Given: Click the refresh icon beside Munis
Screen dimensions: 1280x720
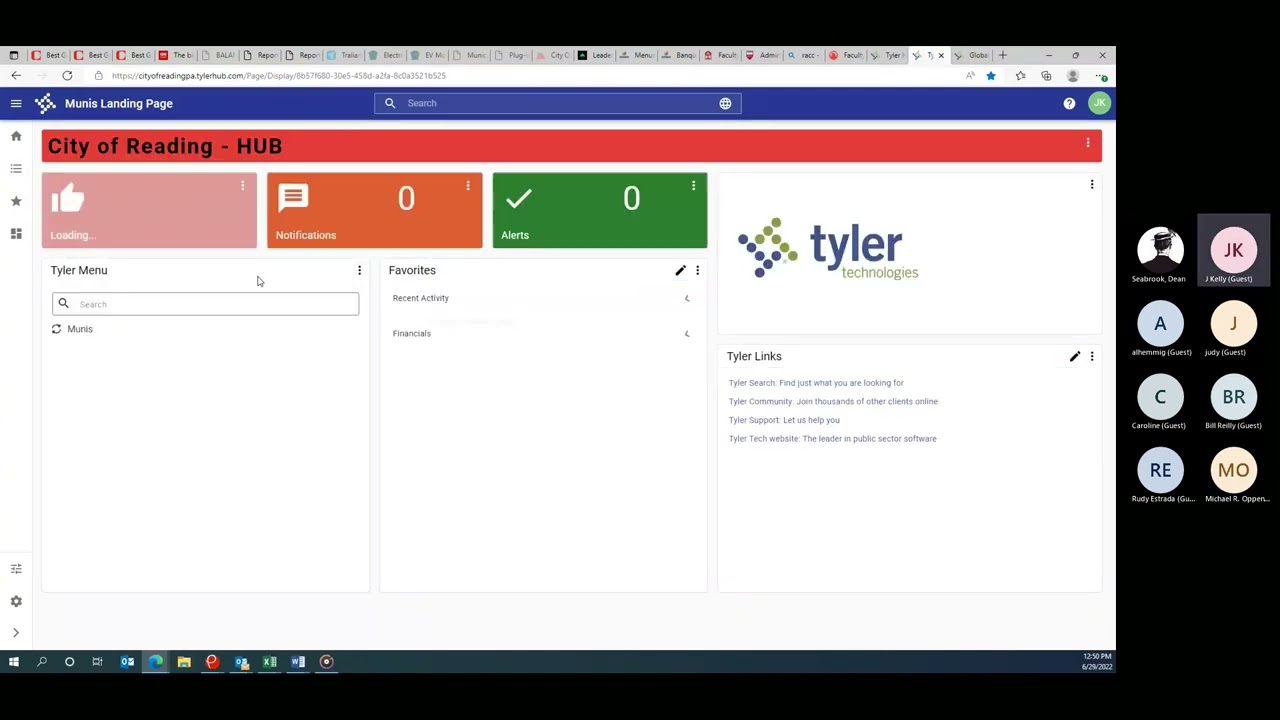Looking at the screenshot, I should [56, 329].
